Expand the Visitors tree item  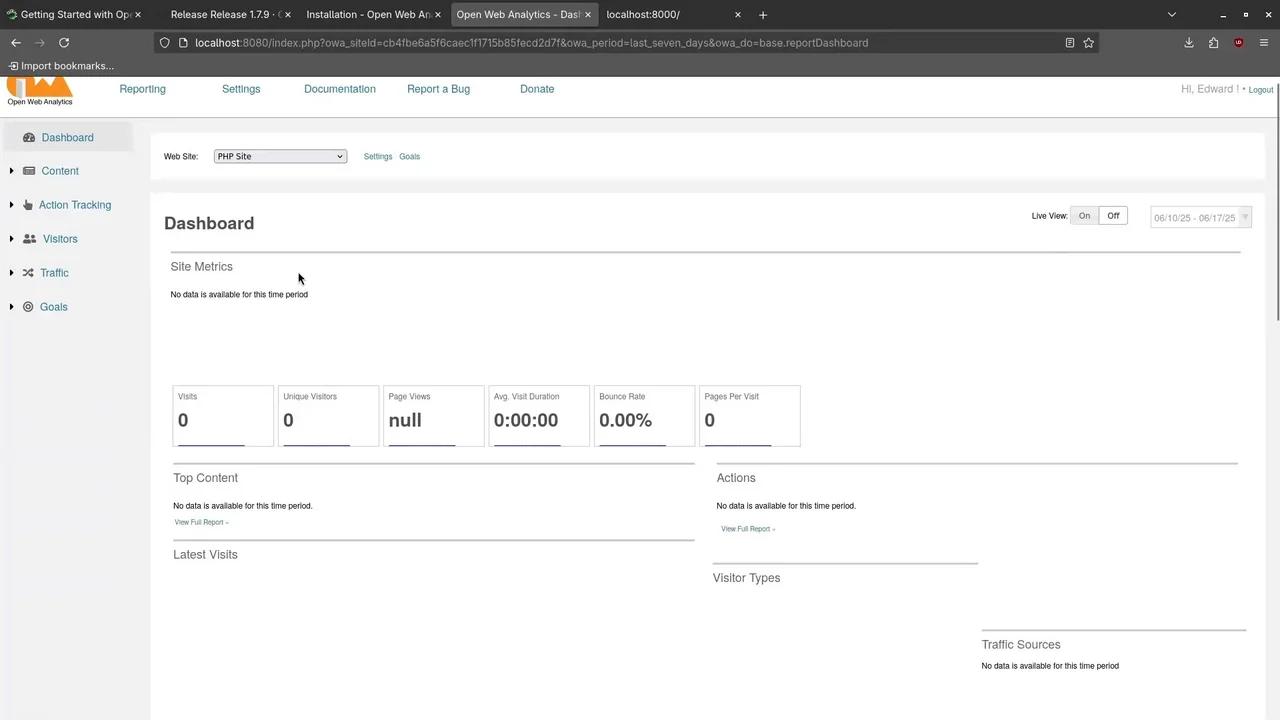coord(11,238)
